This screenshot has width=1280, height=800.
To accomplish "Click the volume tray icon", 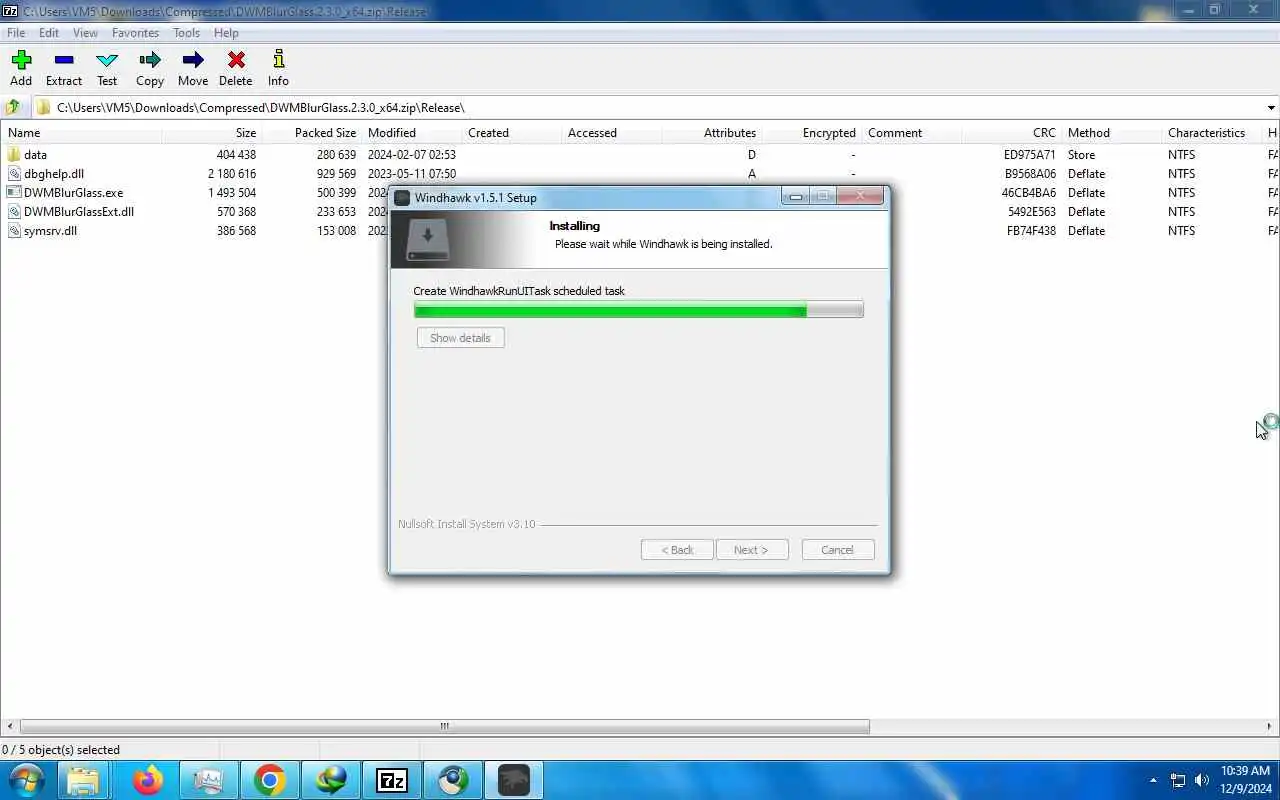I will pos(1202,780).
